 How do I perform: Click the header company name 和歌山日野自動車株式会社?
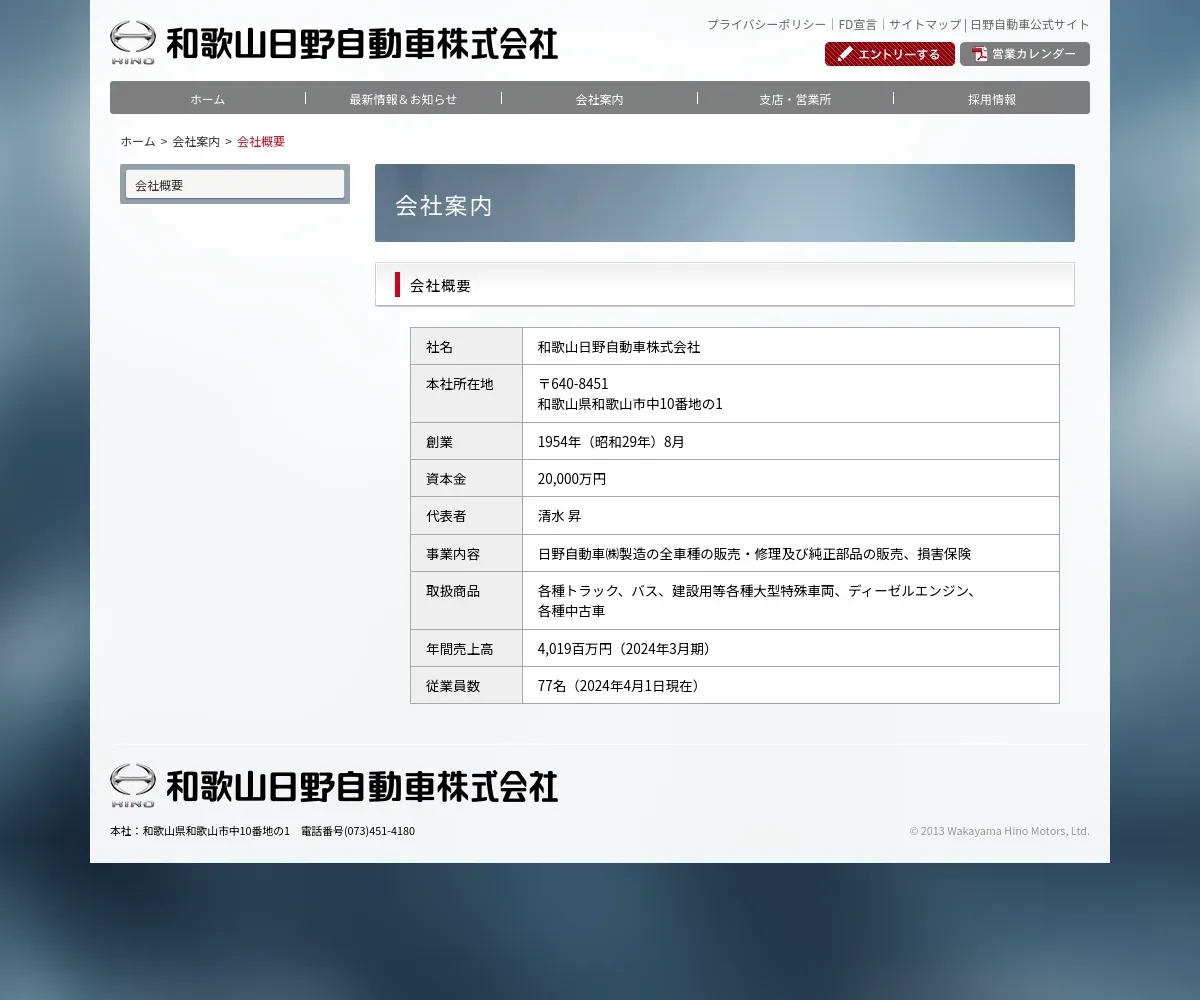(361, 44)
